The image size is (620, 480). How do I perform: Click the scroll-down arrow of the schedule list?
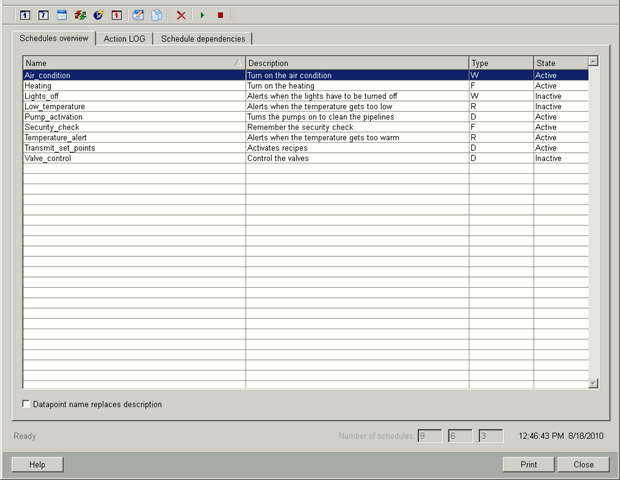(x=593, y=383)
